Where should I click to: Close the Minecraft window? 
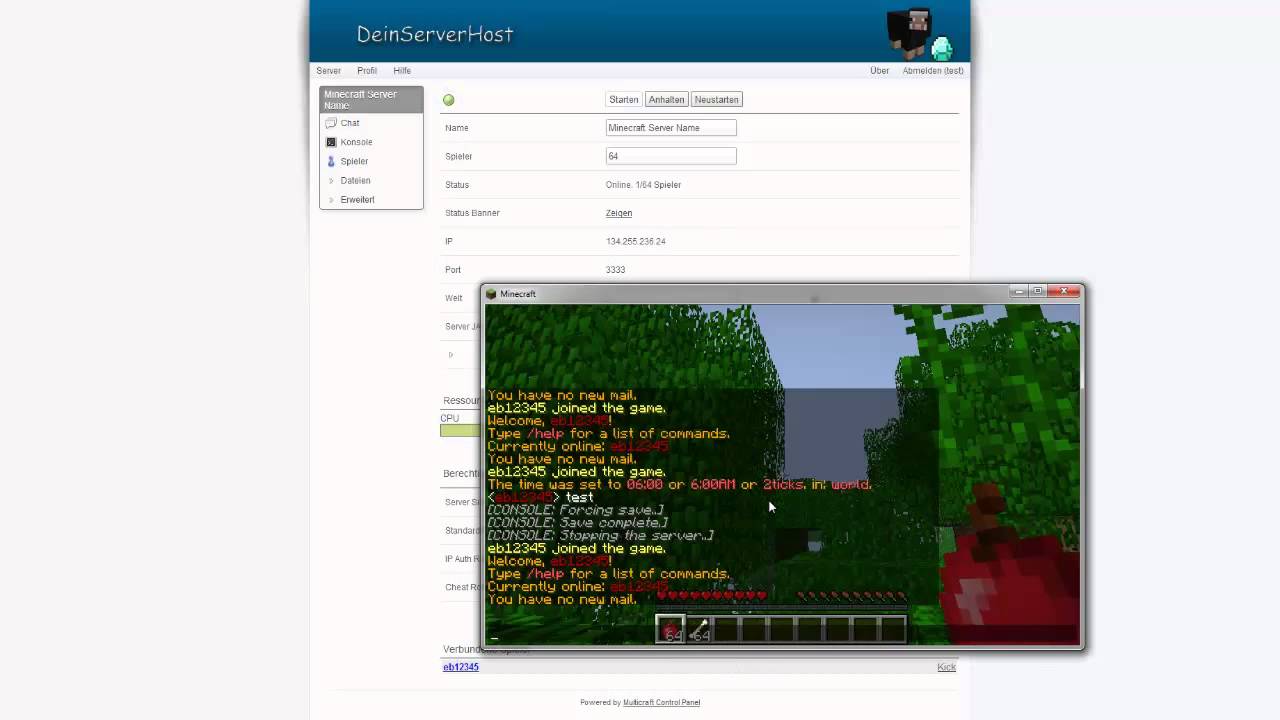(1065, 291)
